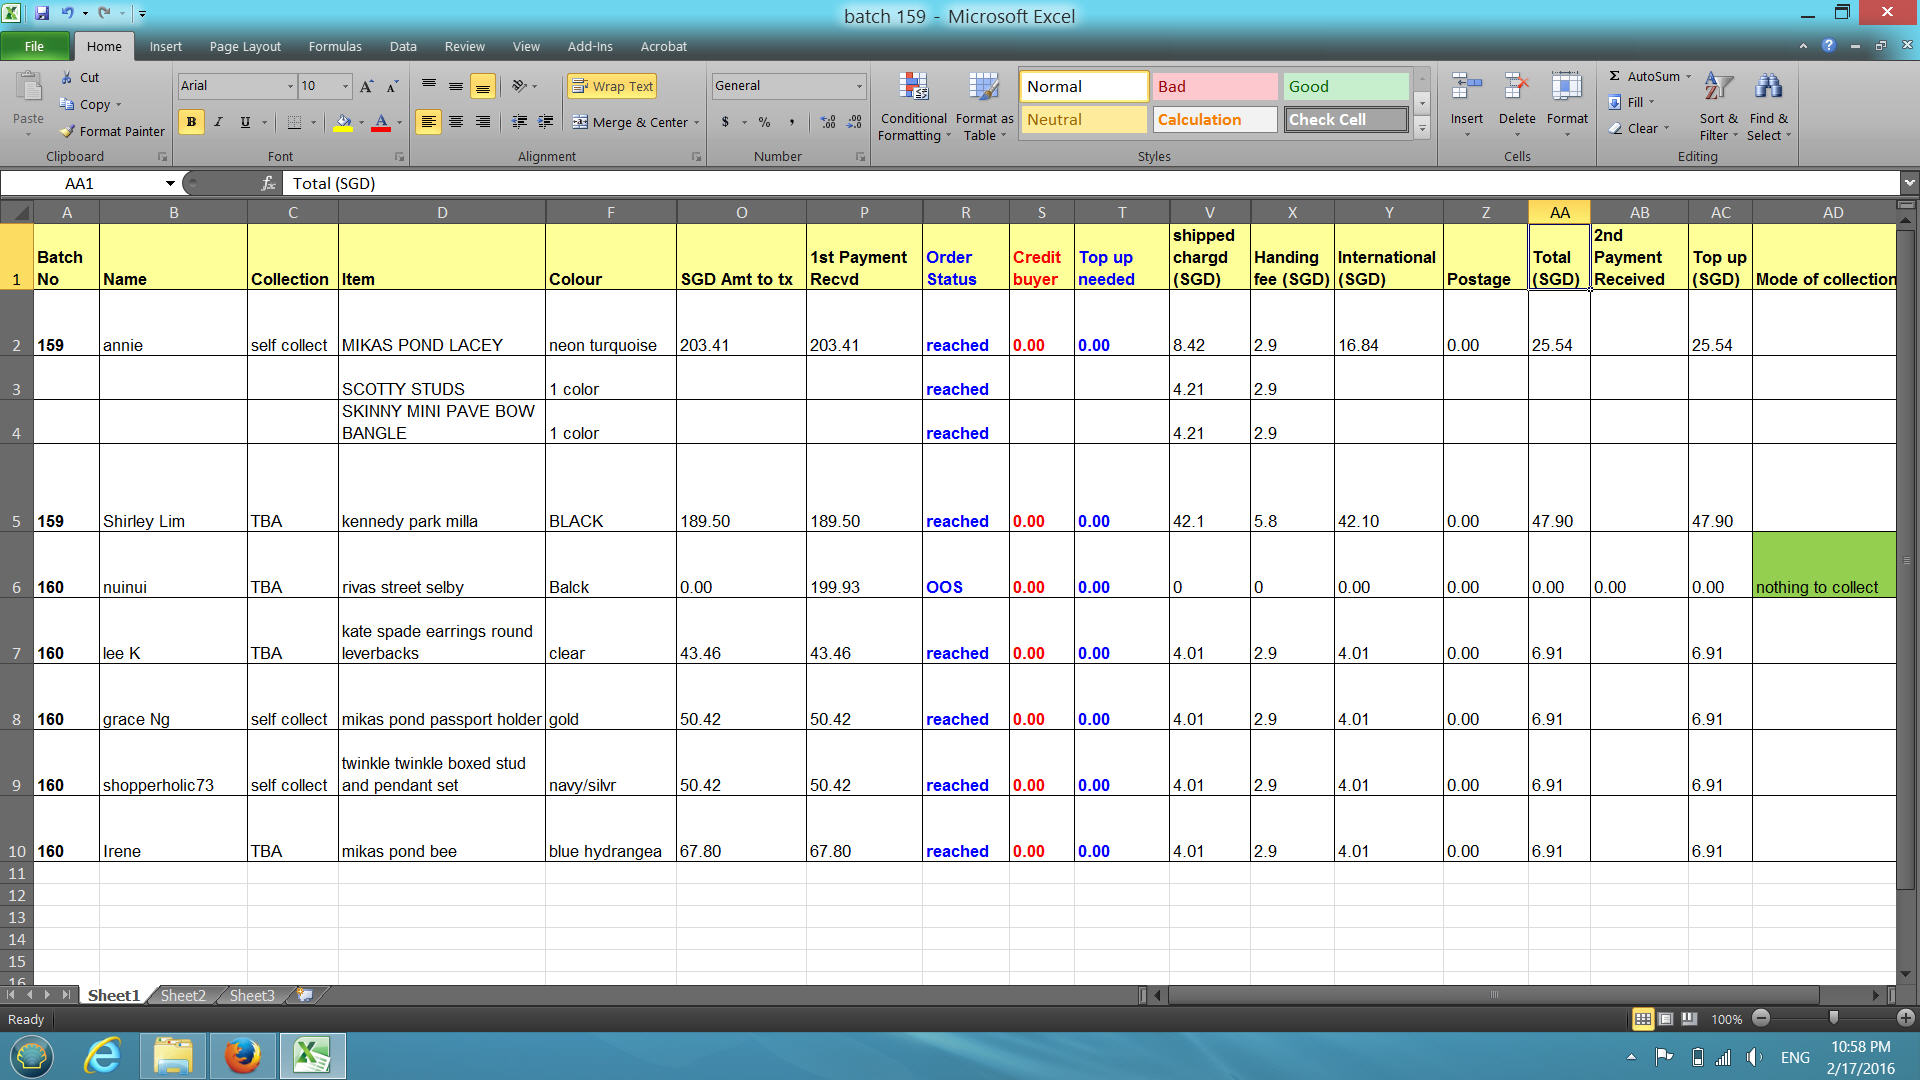Viewport: 1920px width, 1080px height.
Task: Click Decrease Indent icon
Action: pyautogui.click(x=519, y=122)
